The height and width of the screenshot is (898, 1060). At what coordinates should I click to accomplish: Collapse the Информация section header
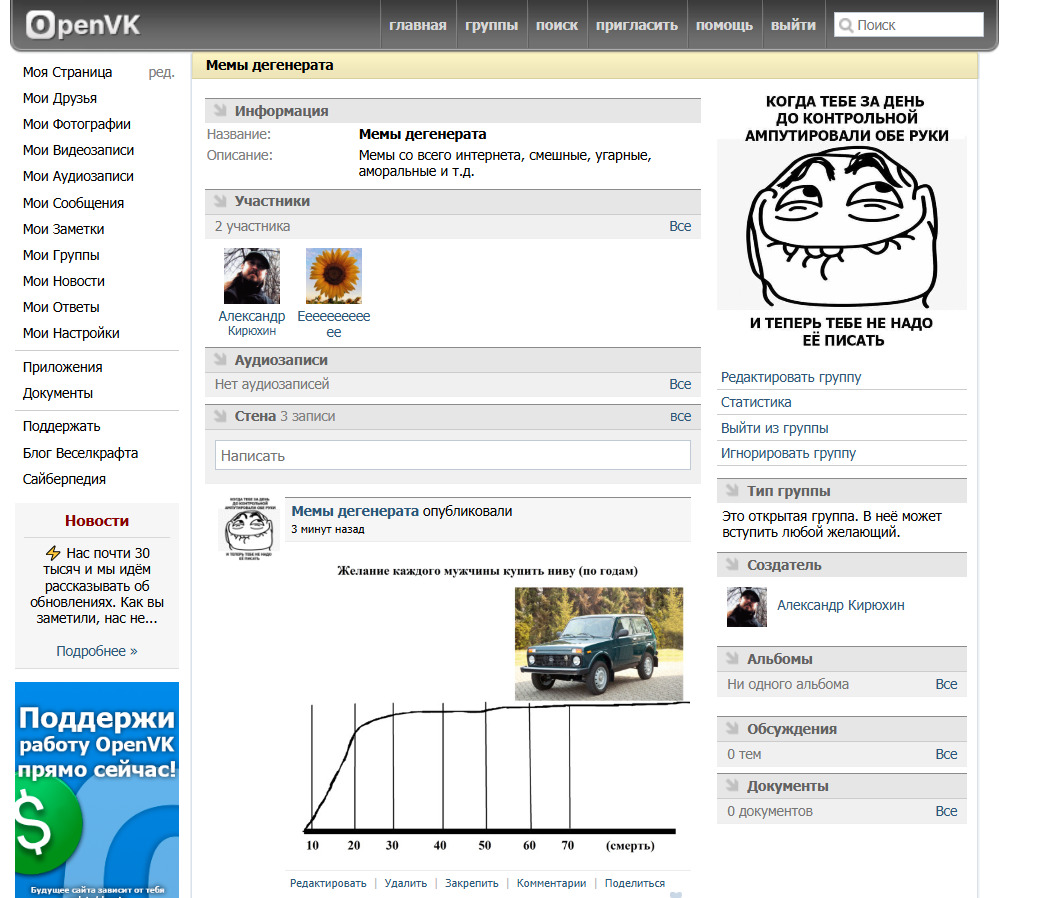coord(281,111)
